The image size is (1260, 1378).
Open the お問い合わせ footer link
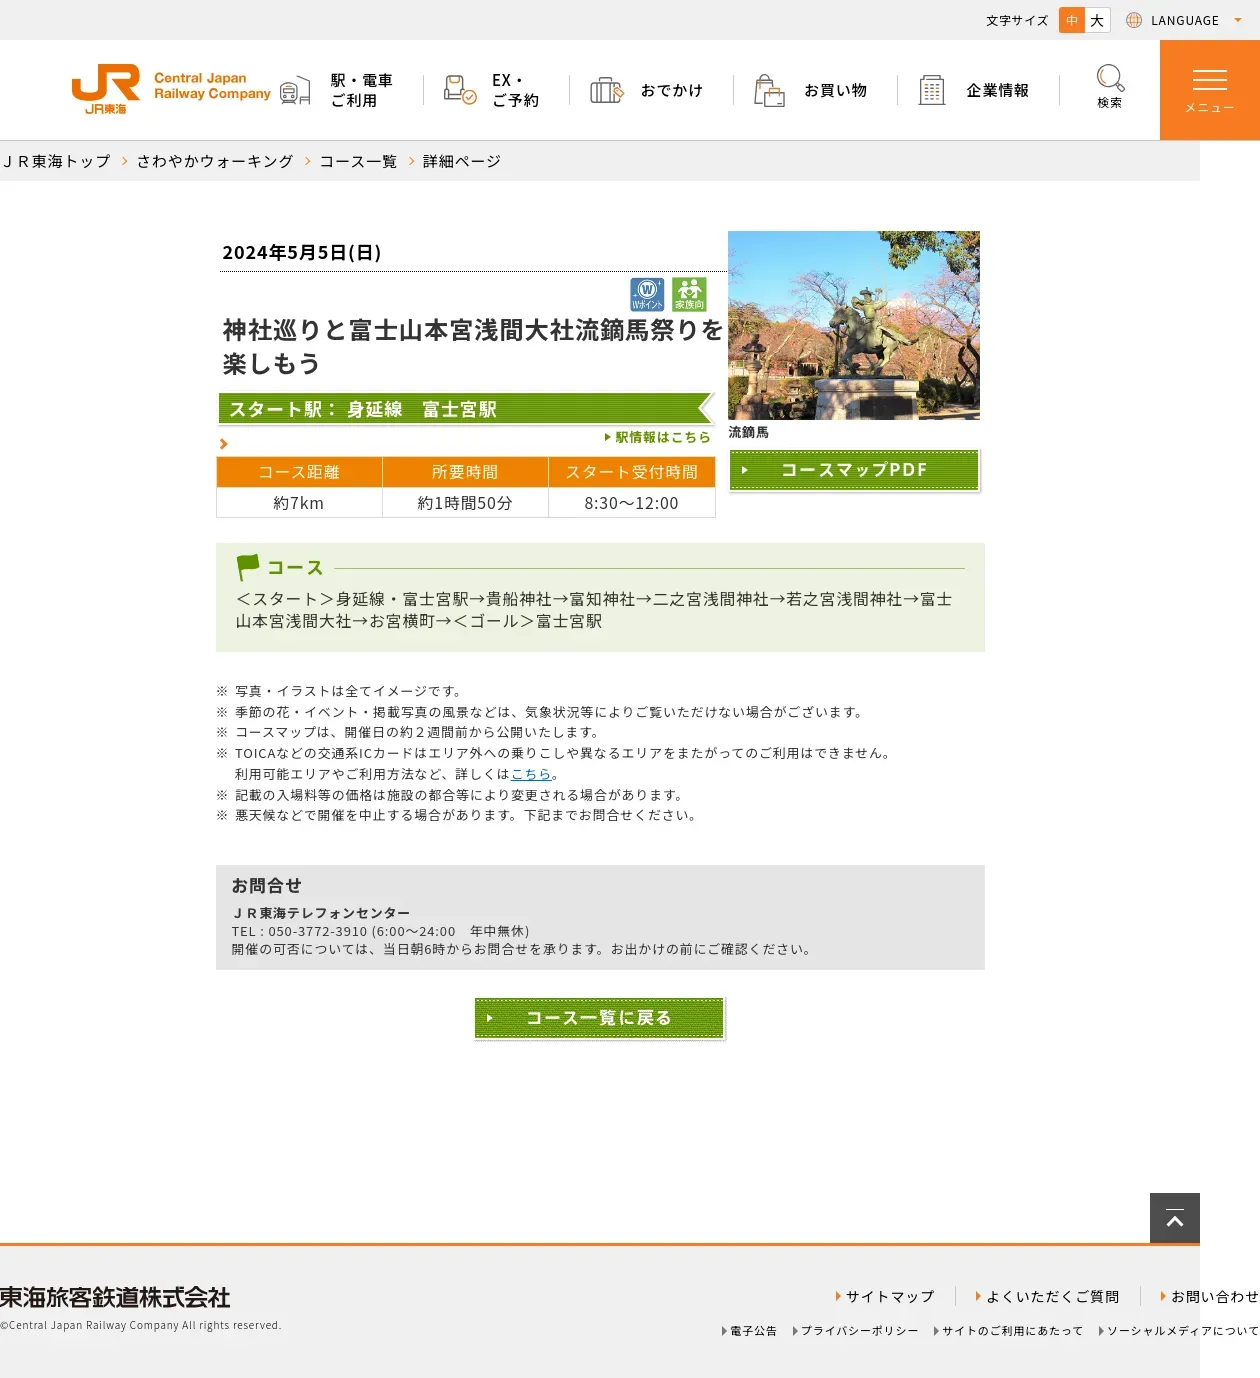1210,1296
